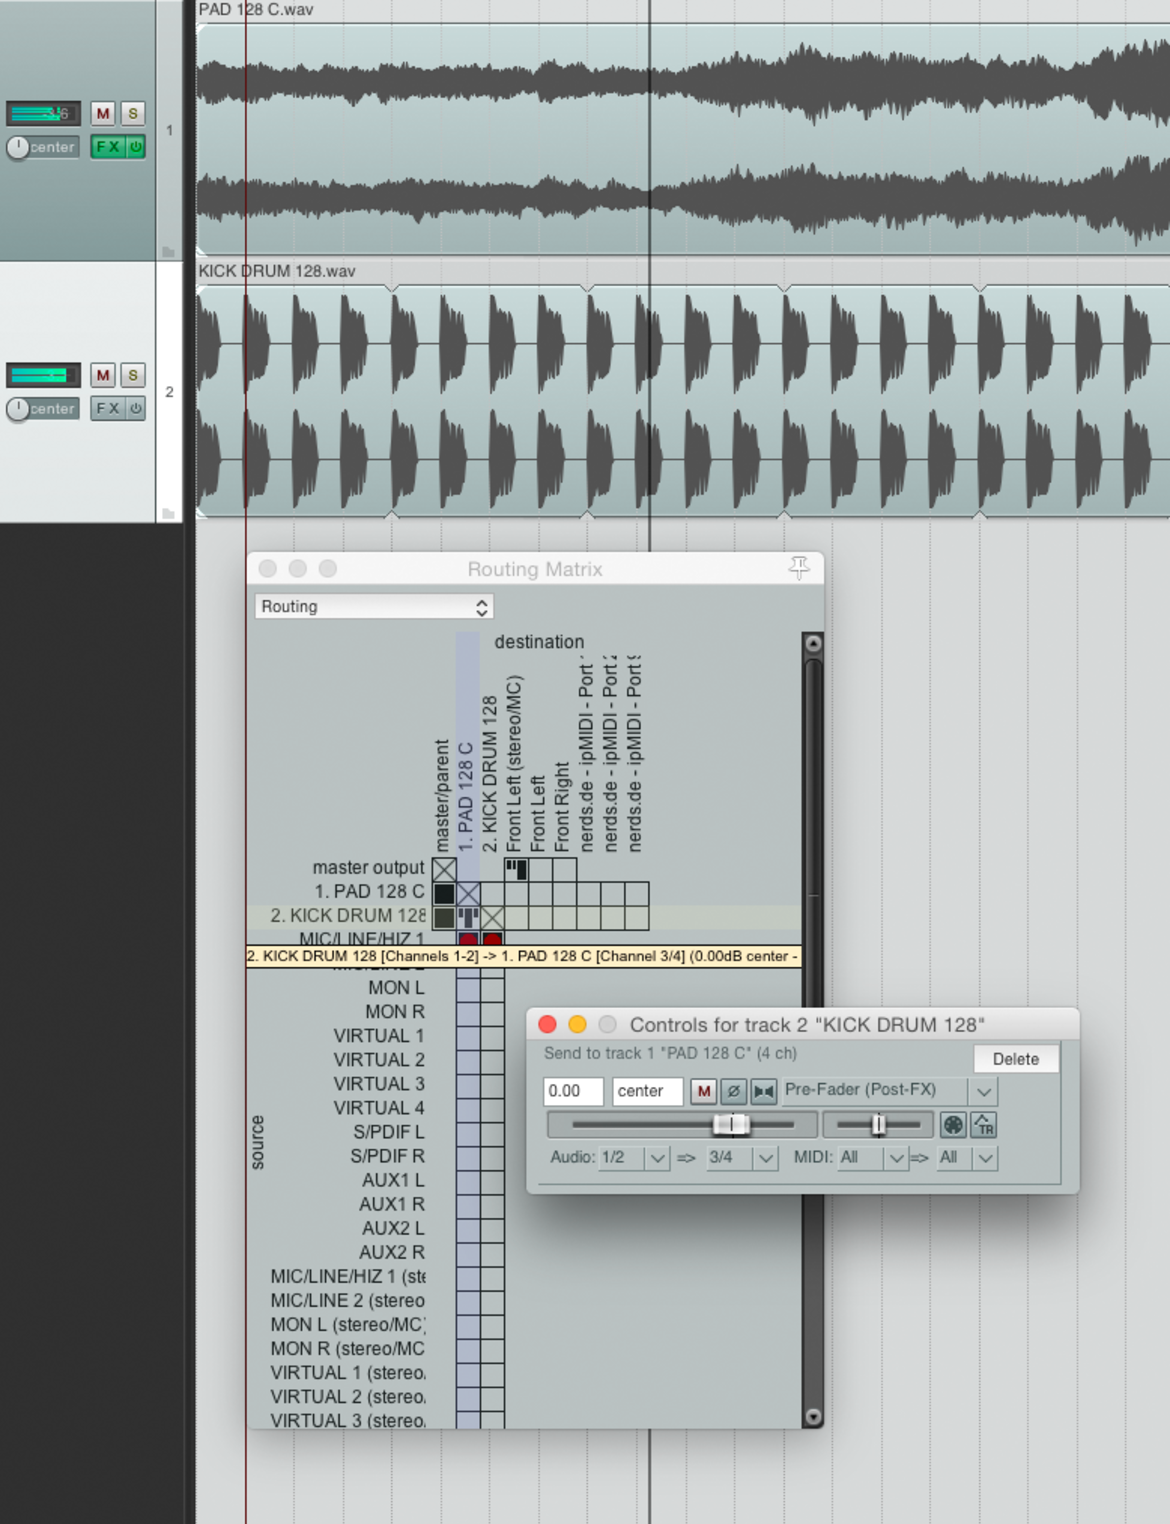Toggle KICK DRUM 128 master/parent send cell
1170x1524 pixels.
point(444,917)
